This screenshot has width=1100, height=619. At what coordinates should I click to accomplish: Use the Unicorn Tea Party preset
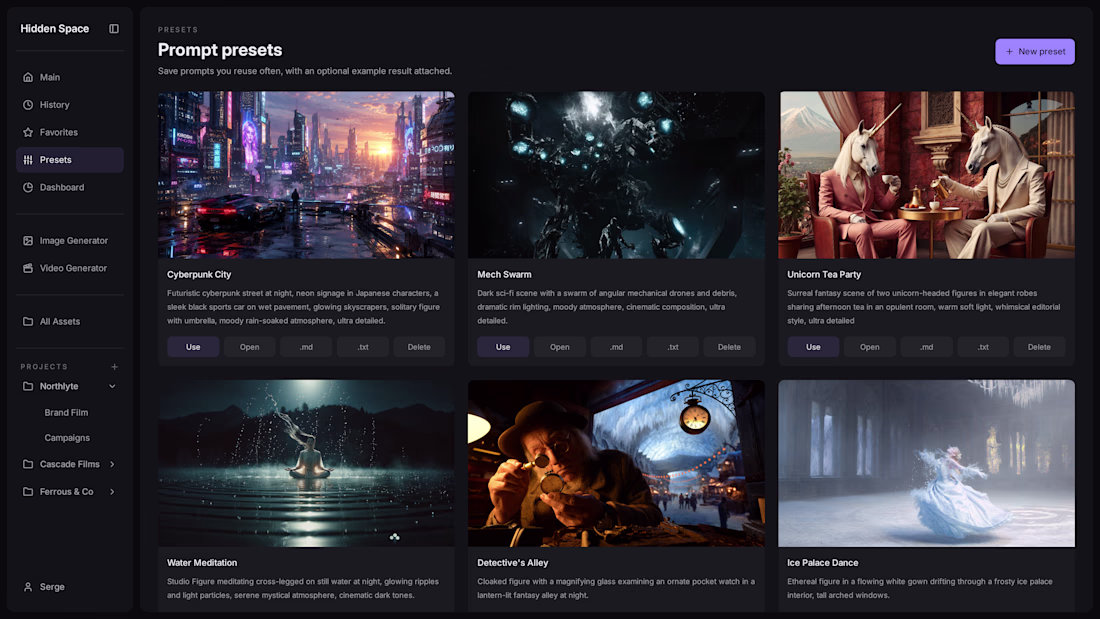point(813,347)
